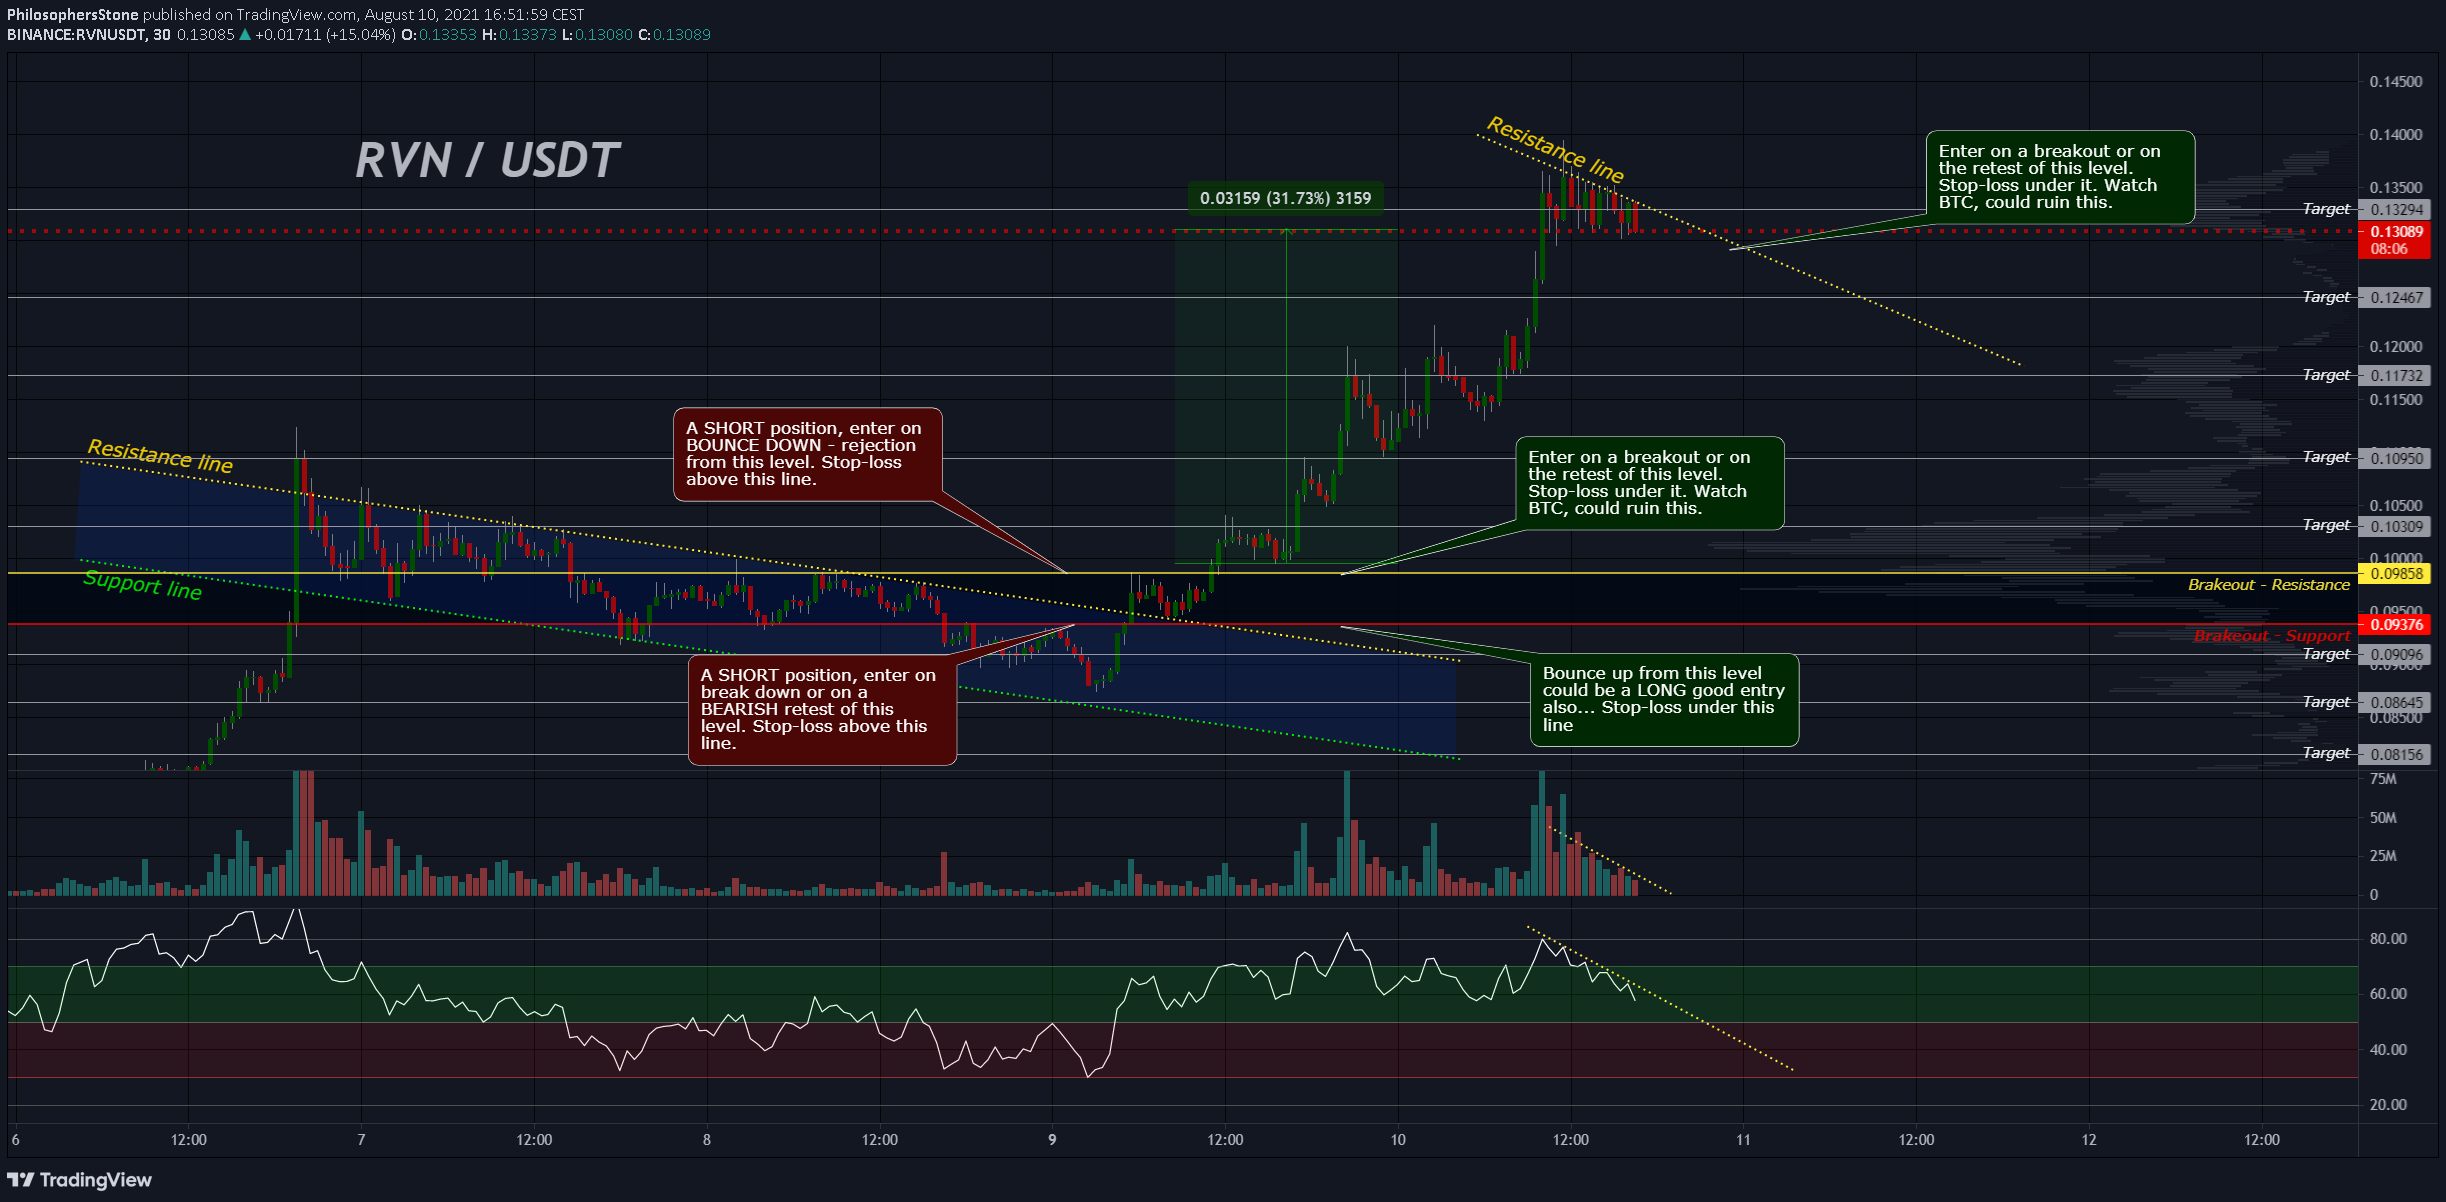The width and height of the screenshot is (2446, 1202).
Task: Click the date label 10 on time axis
Action: pos(1397,1140)
